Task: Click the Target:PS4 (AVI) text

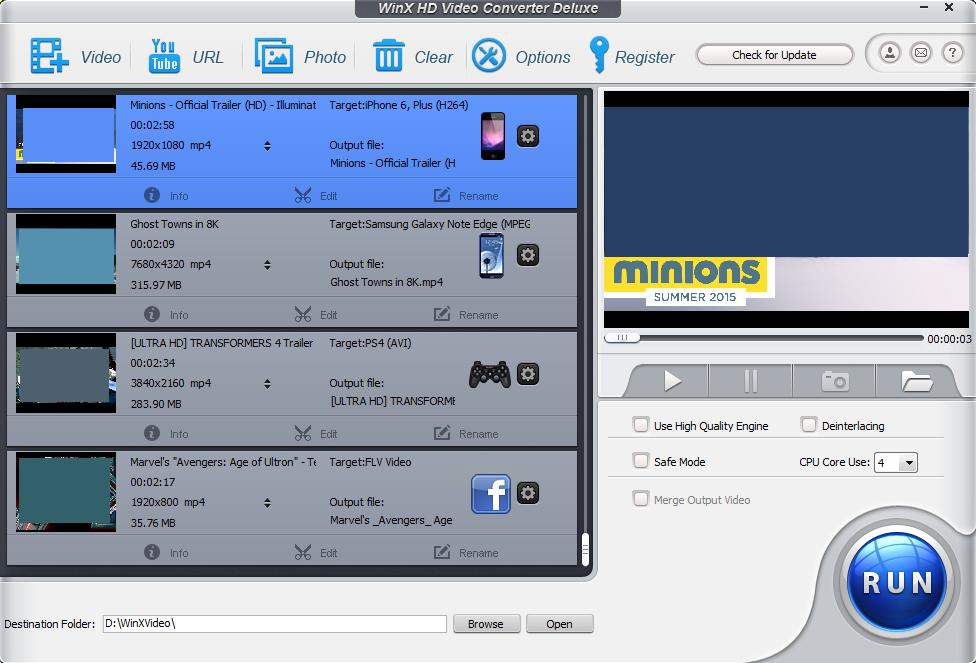Action: [370, 343]
